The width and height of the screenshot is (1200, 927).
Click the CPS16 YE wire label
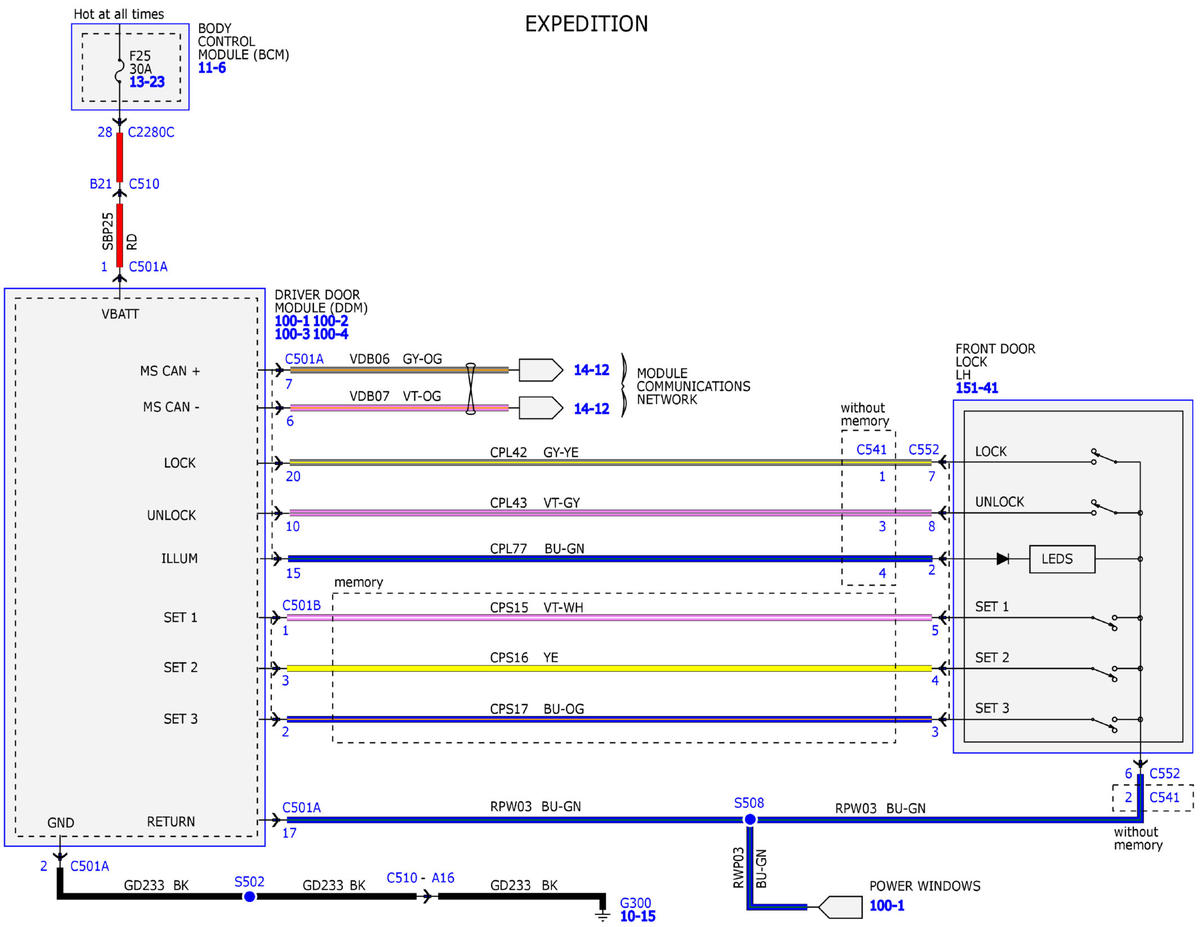click(524, 657)
